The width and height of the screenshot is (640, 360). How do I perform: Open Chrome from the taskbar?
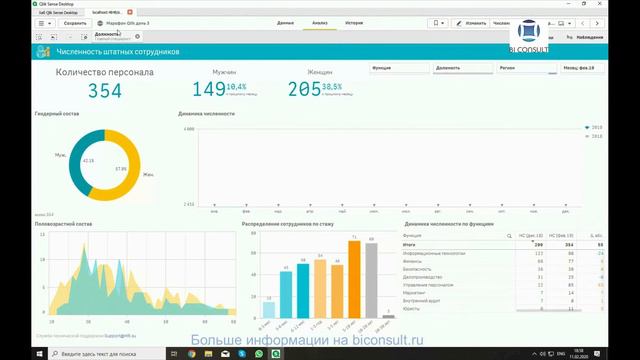point(191,354)
